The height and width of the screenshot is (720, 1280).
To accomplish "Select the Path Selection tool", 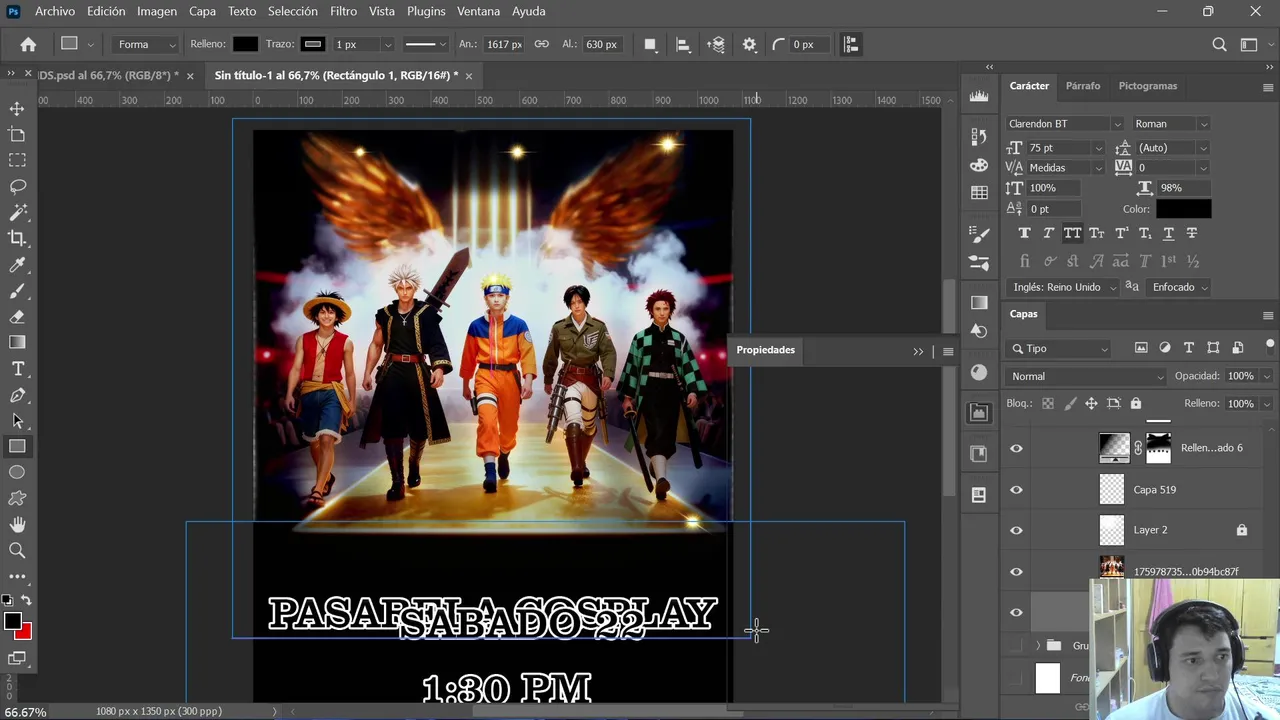I will [x=17, y=421].
